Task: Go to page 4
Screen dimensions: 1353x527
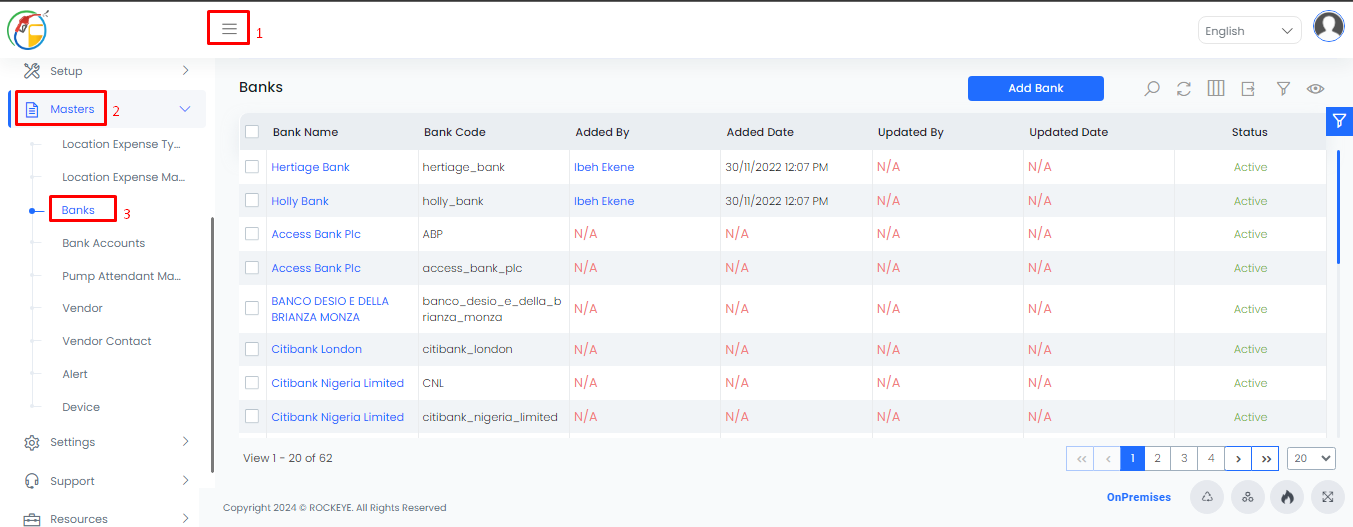Action: pyautogui.click(x=1211, y=458)
